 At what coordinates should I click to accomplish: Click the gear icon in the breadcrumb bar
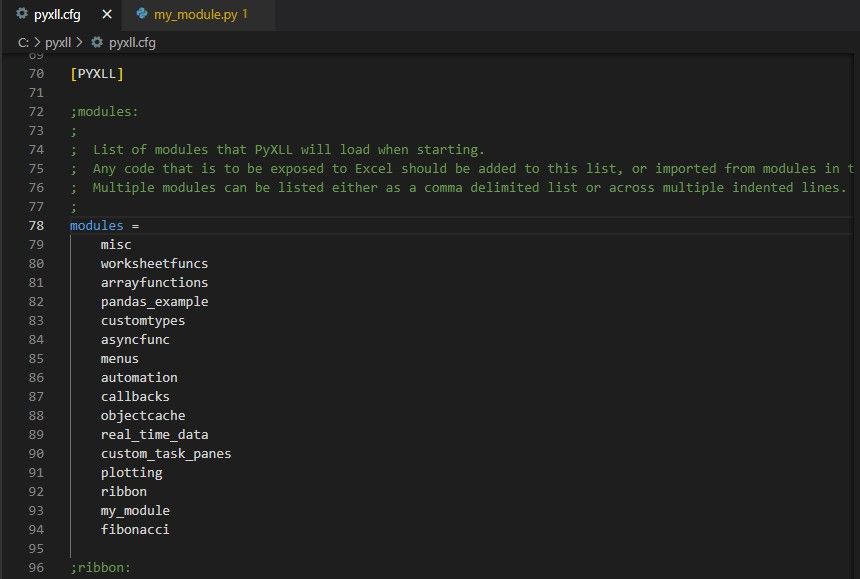point(95,43)
